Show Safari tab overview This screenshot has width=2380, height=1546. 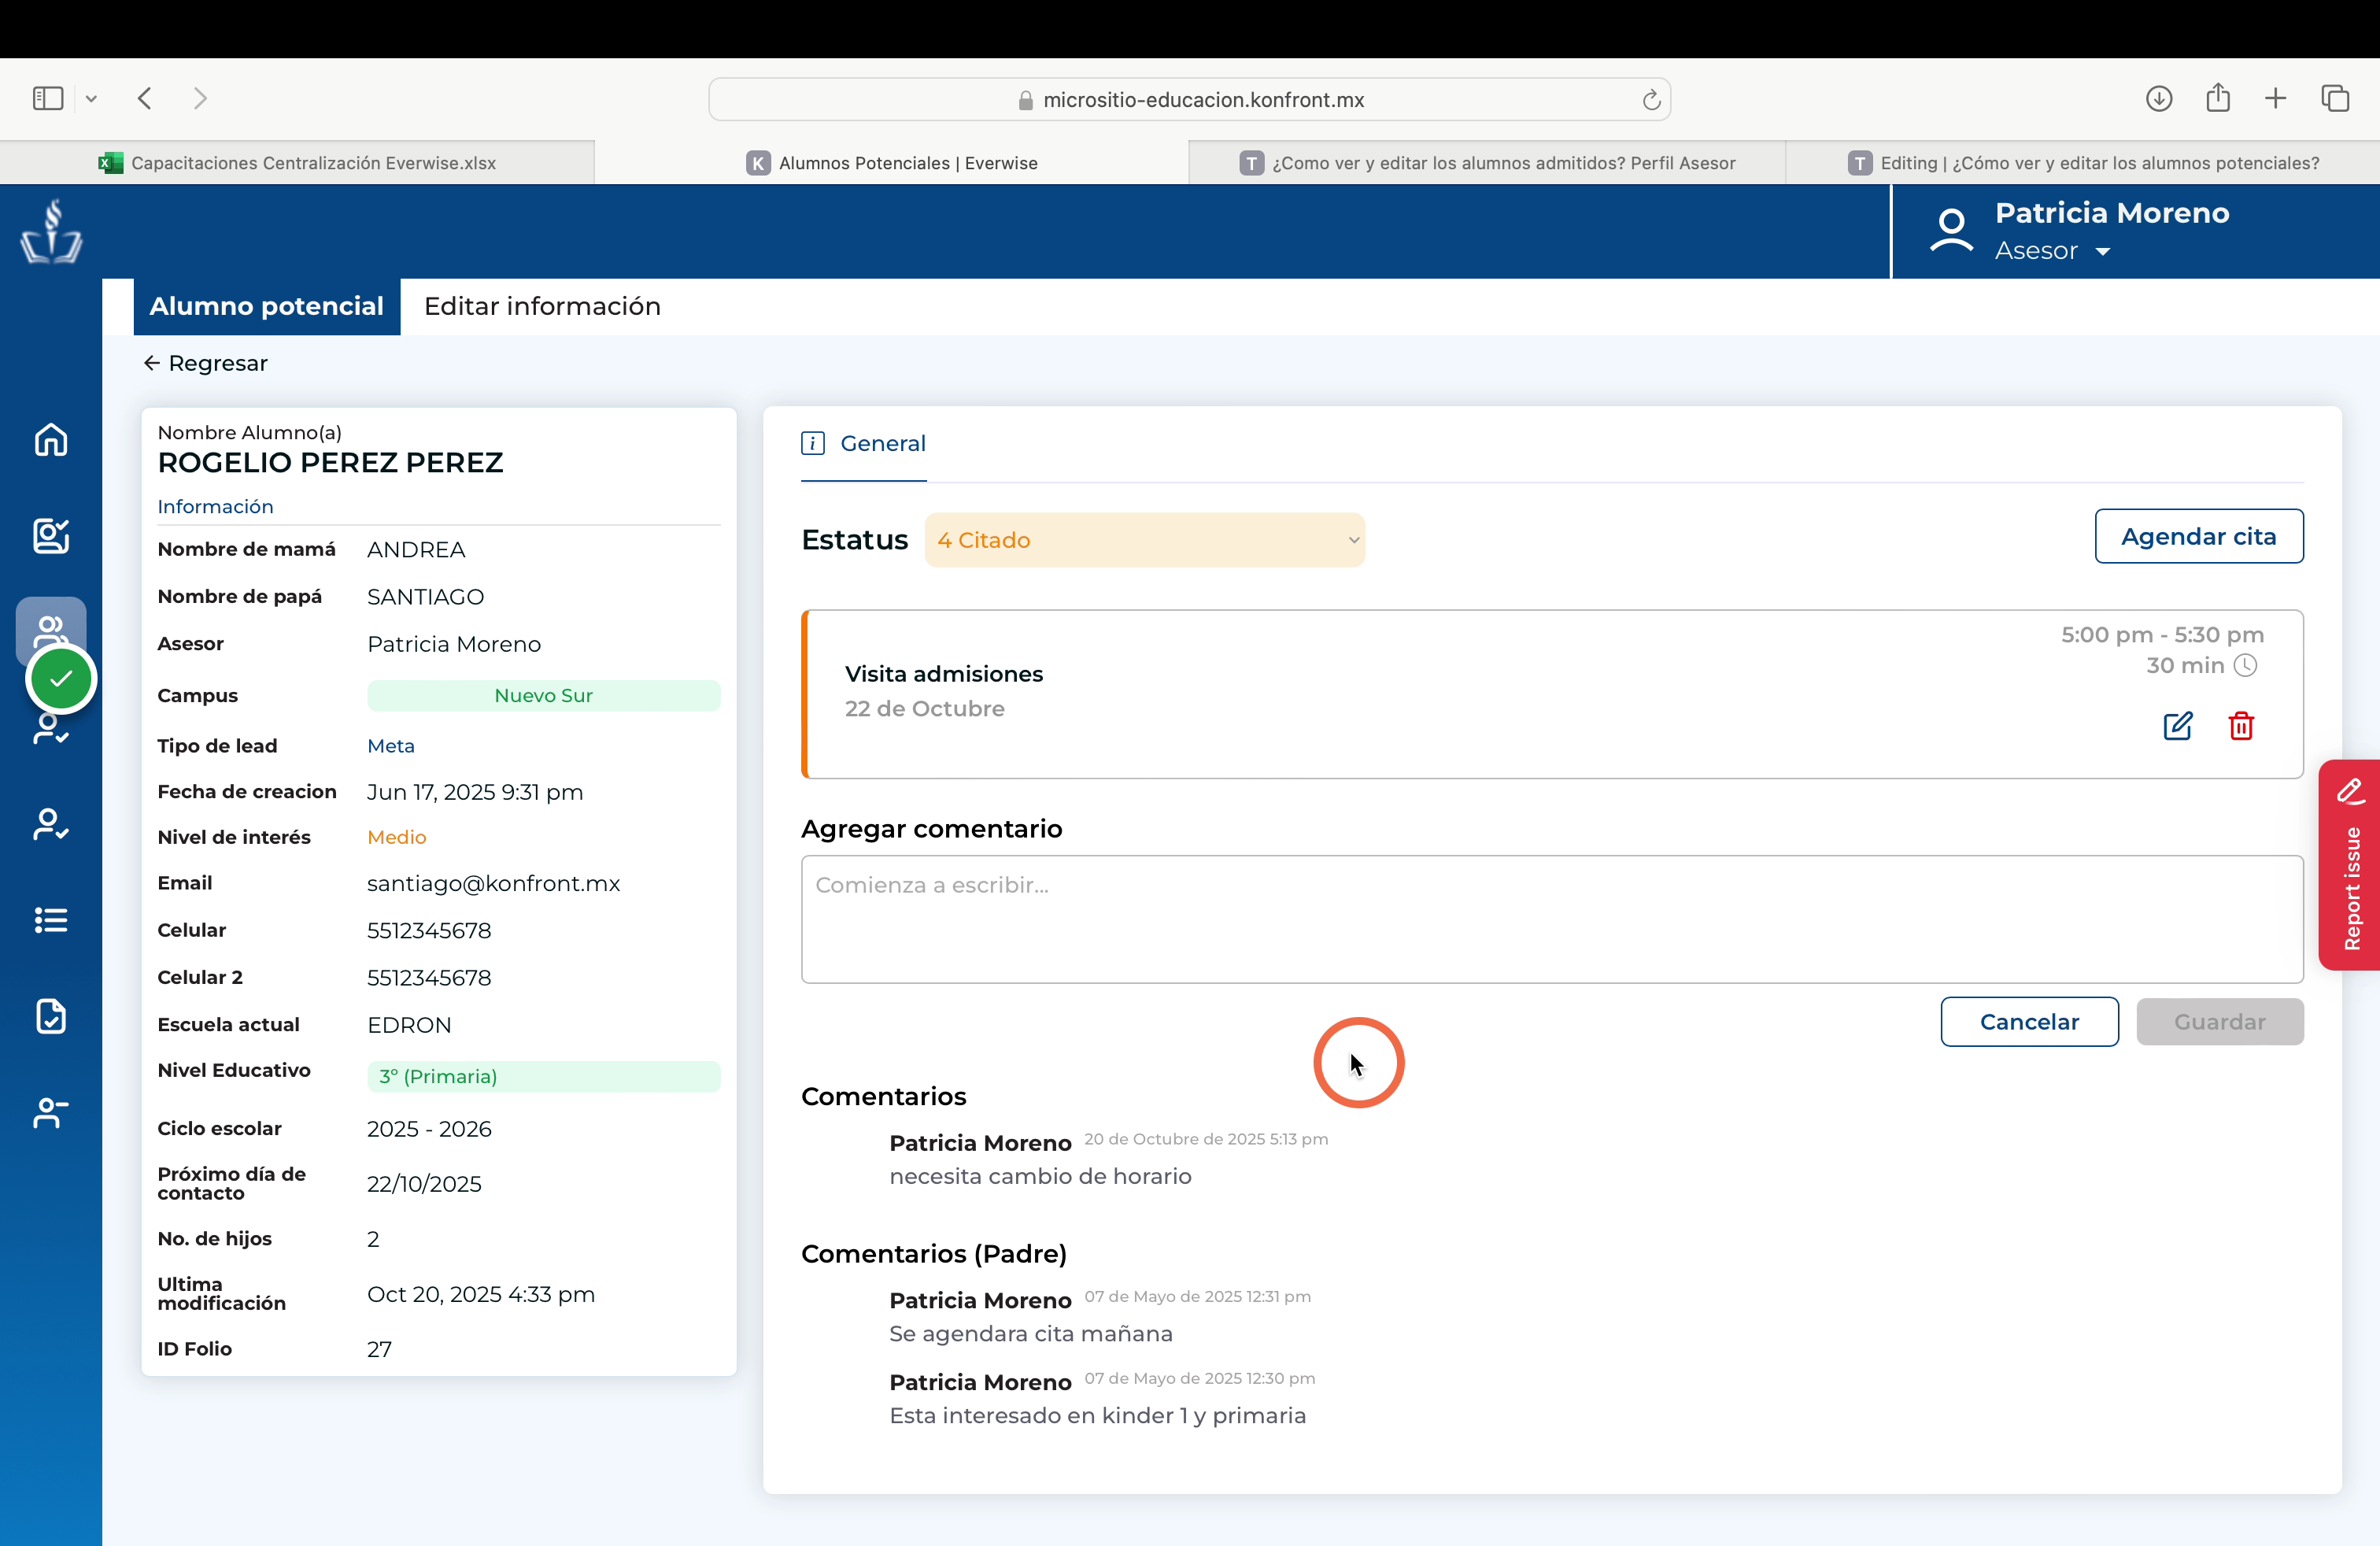pyautogui.click(x=2335, y=98)
